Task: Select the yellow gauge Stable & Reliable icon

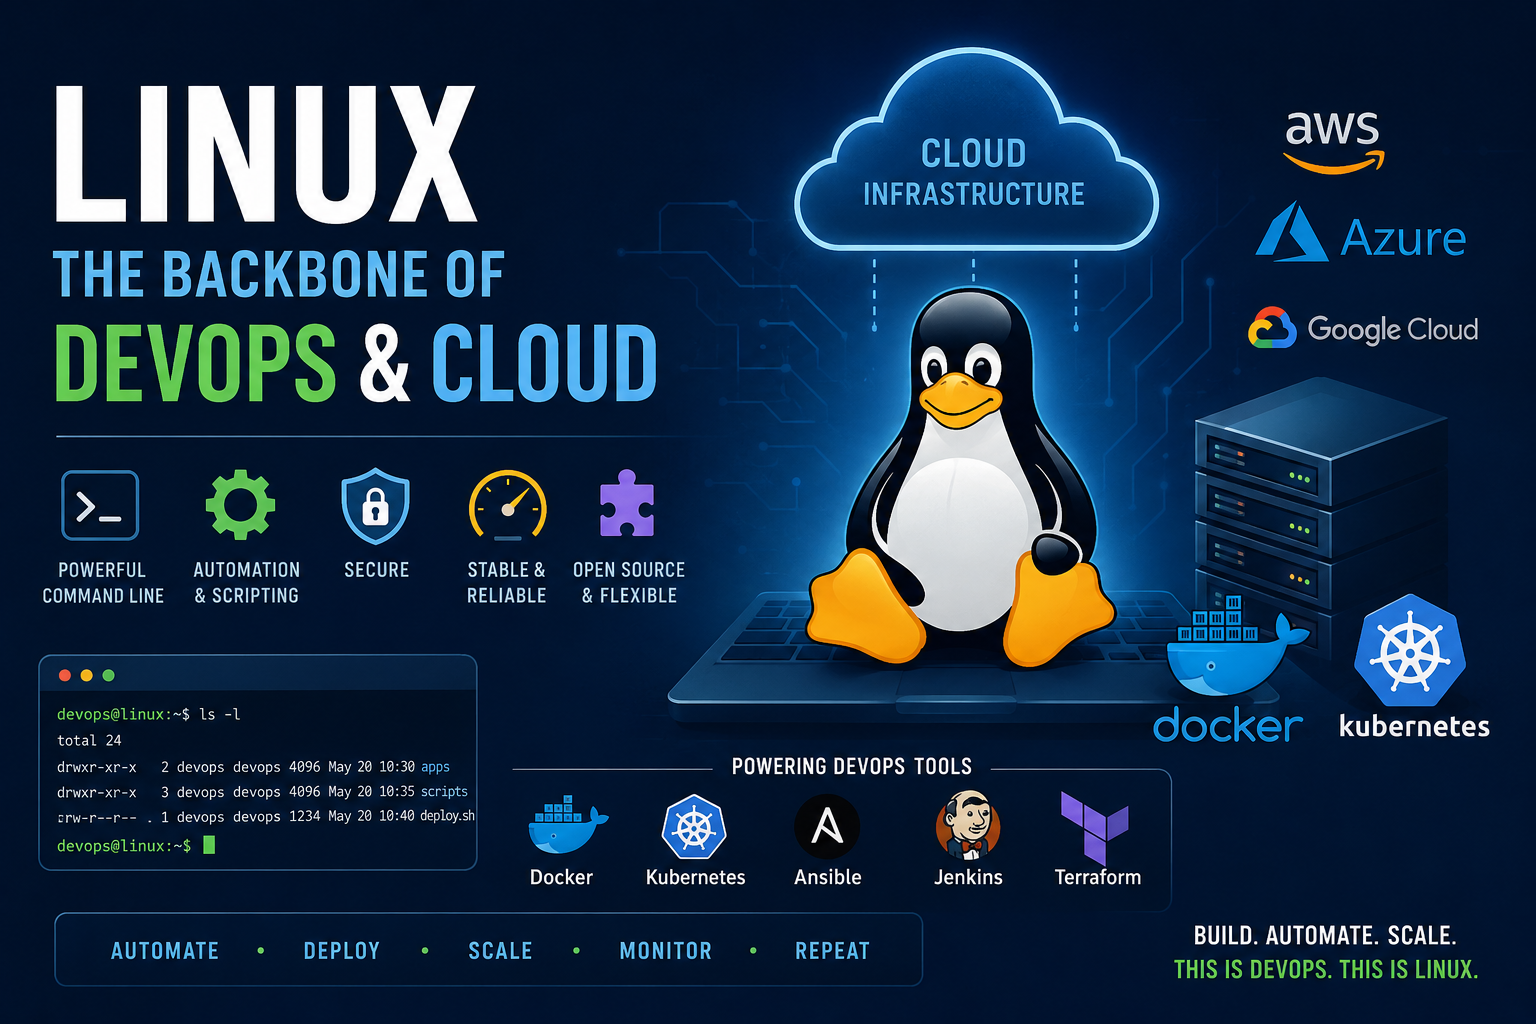Action: point(508,505)
